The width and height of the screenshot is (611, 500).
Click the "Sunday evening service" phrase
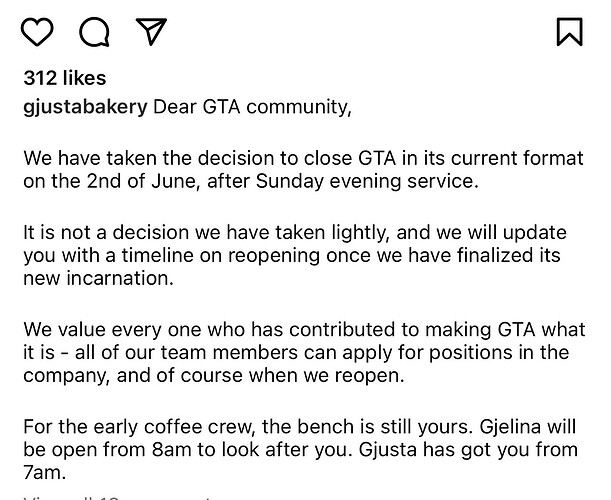pyautogui.click(x=364, y=181)
